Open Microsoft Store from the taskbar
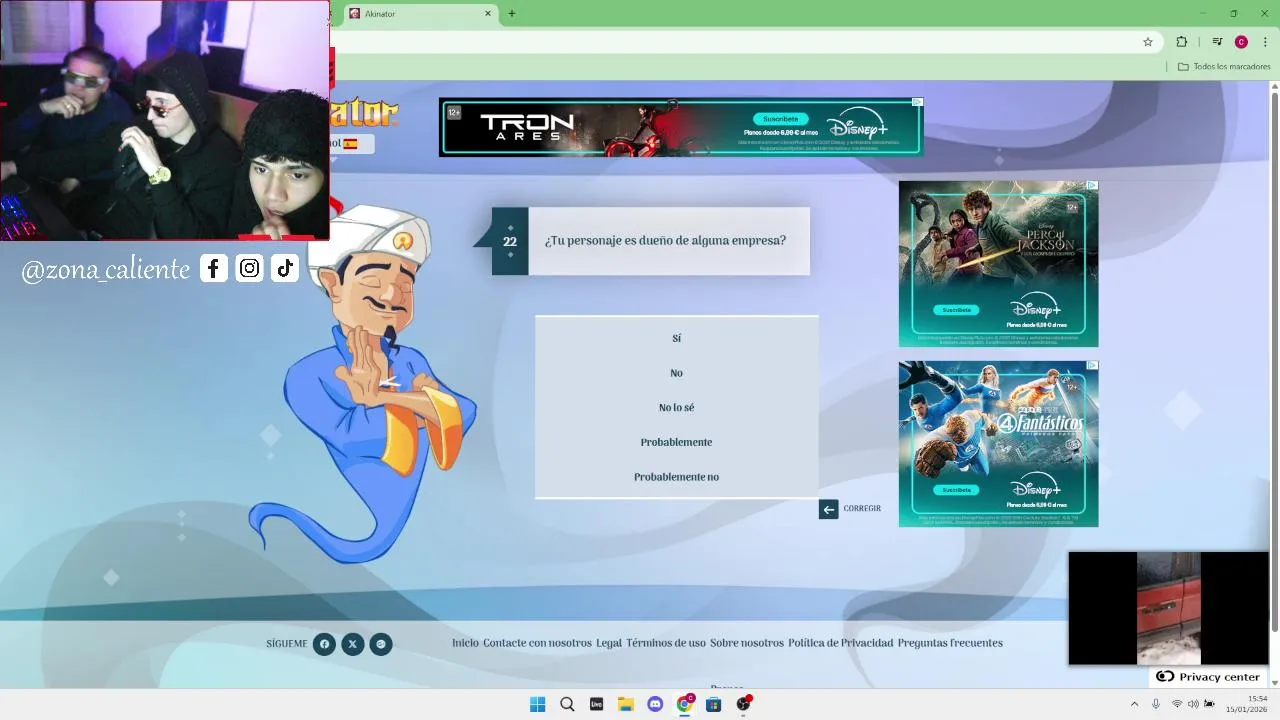 click(713, 704)
